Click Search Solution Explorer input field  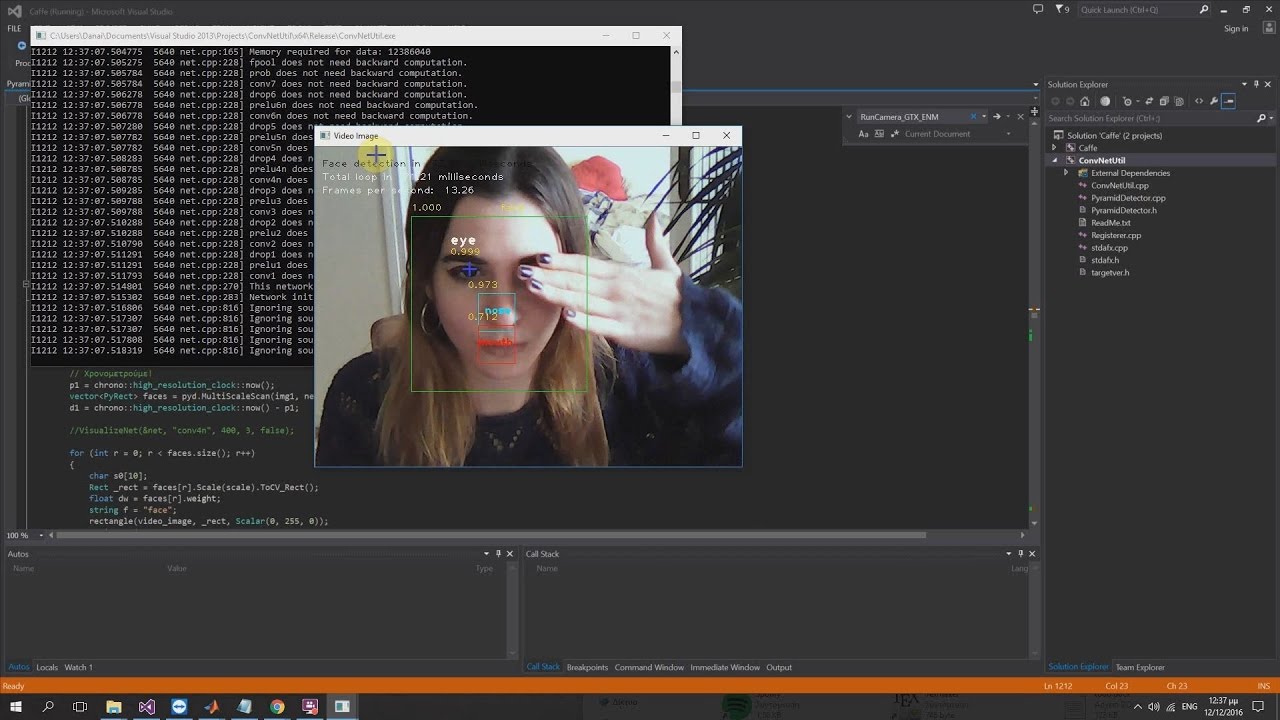(1150, 118)
